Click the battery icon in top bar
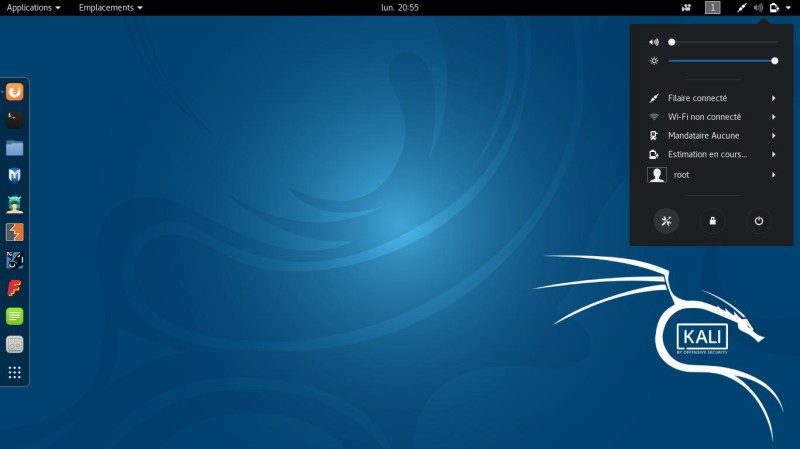This screenshot has width=800, height=449. (774, 8)
